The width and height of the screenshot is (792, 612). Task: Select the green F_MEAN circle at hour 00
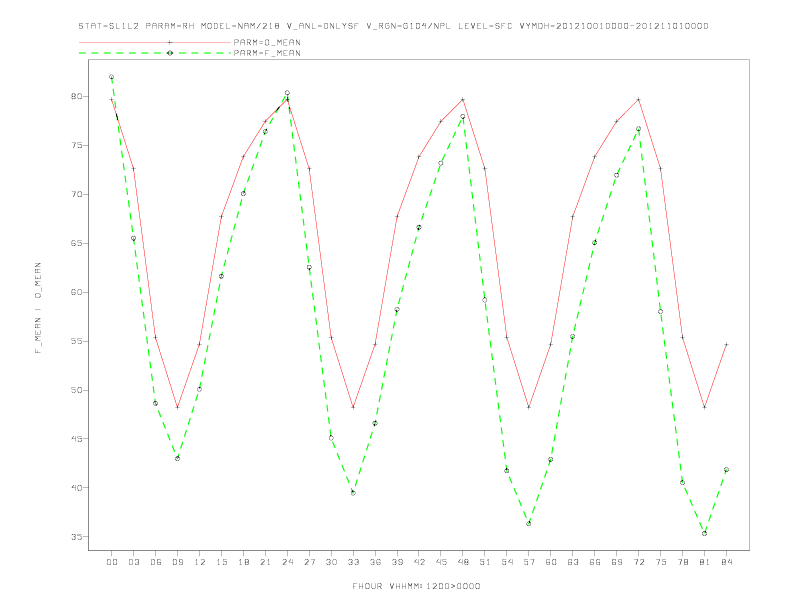tap(112, 77)
